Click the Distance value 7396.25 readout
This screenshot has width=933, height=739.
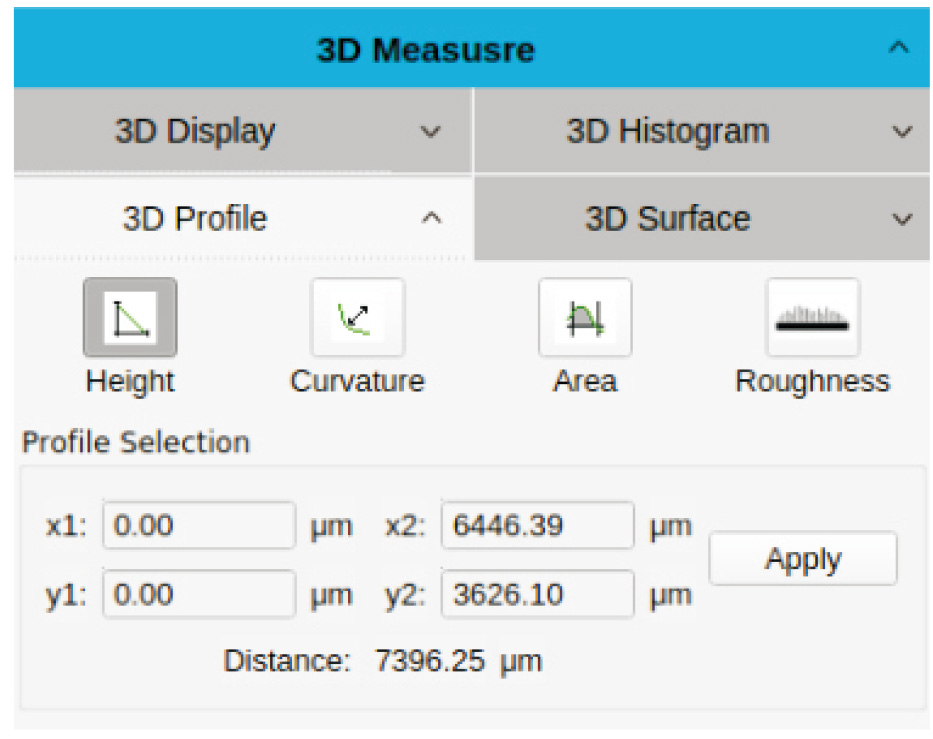430,660
